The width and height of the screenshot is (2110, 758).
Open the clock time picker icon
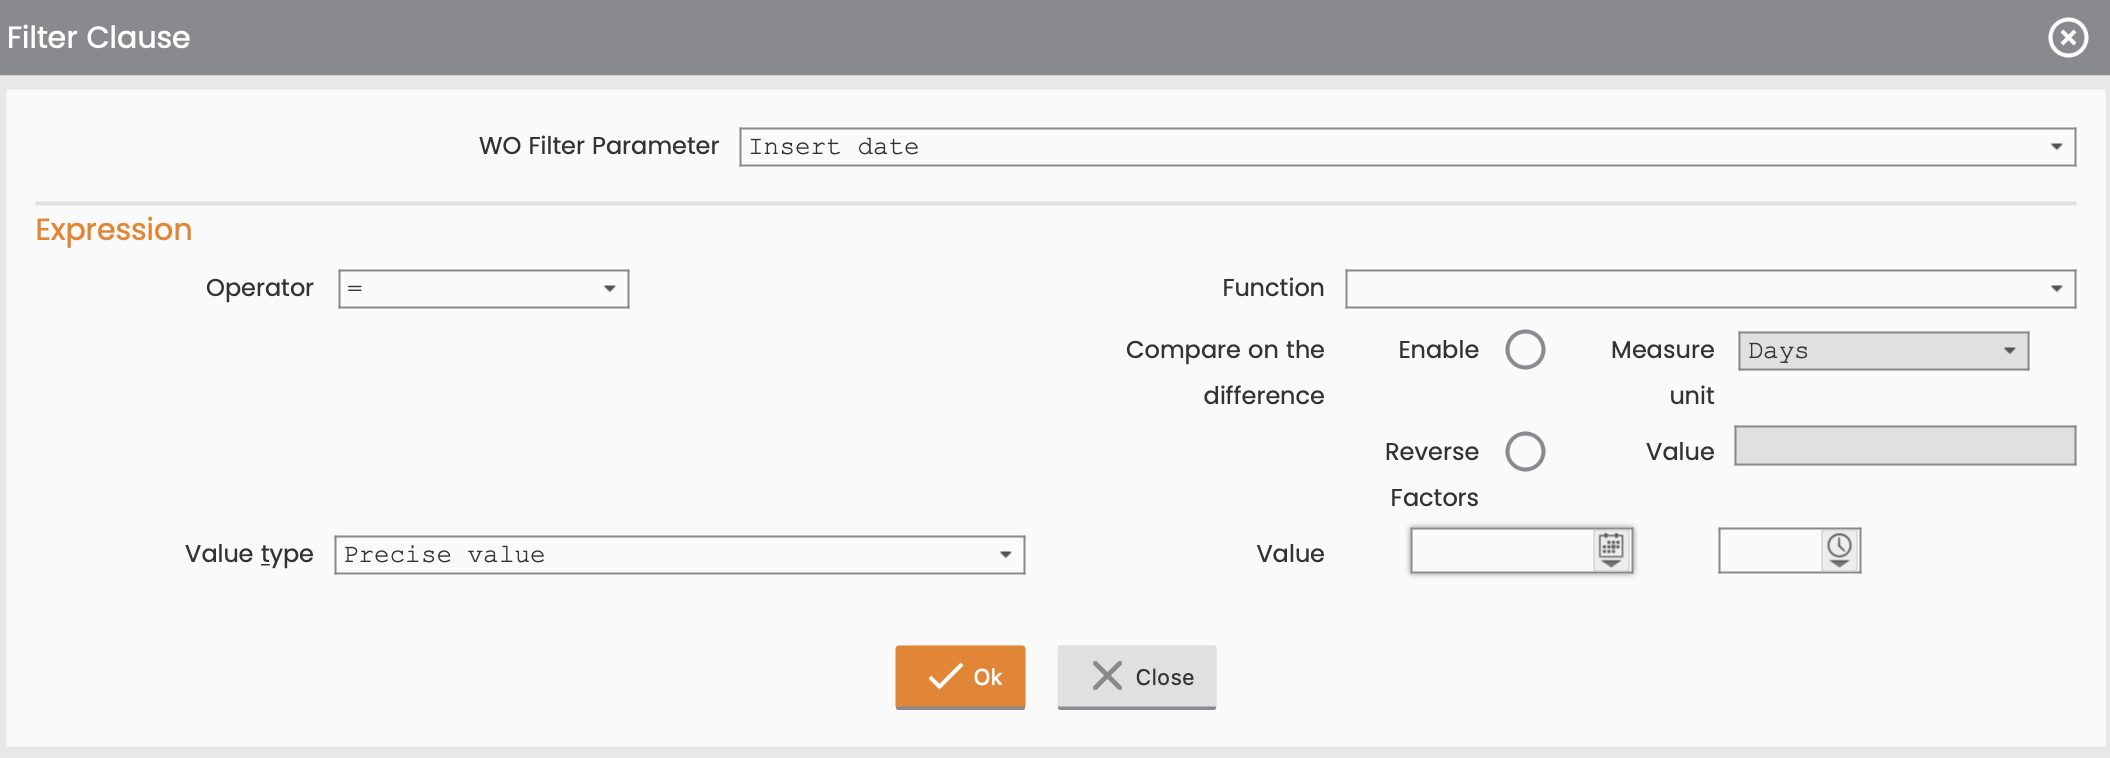[x=1839, y=550]
